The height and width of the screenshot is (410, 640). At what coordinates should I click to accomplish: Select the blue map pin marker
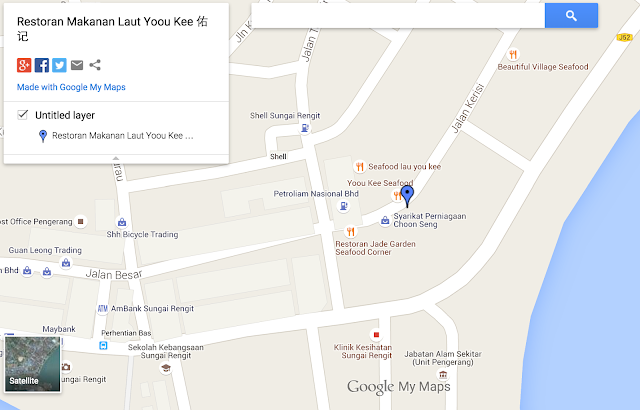click(x=407, y=196)
